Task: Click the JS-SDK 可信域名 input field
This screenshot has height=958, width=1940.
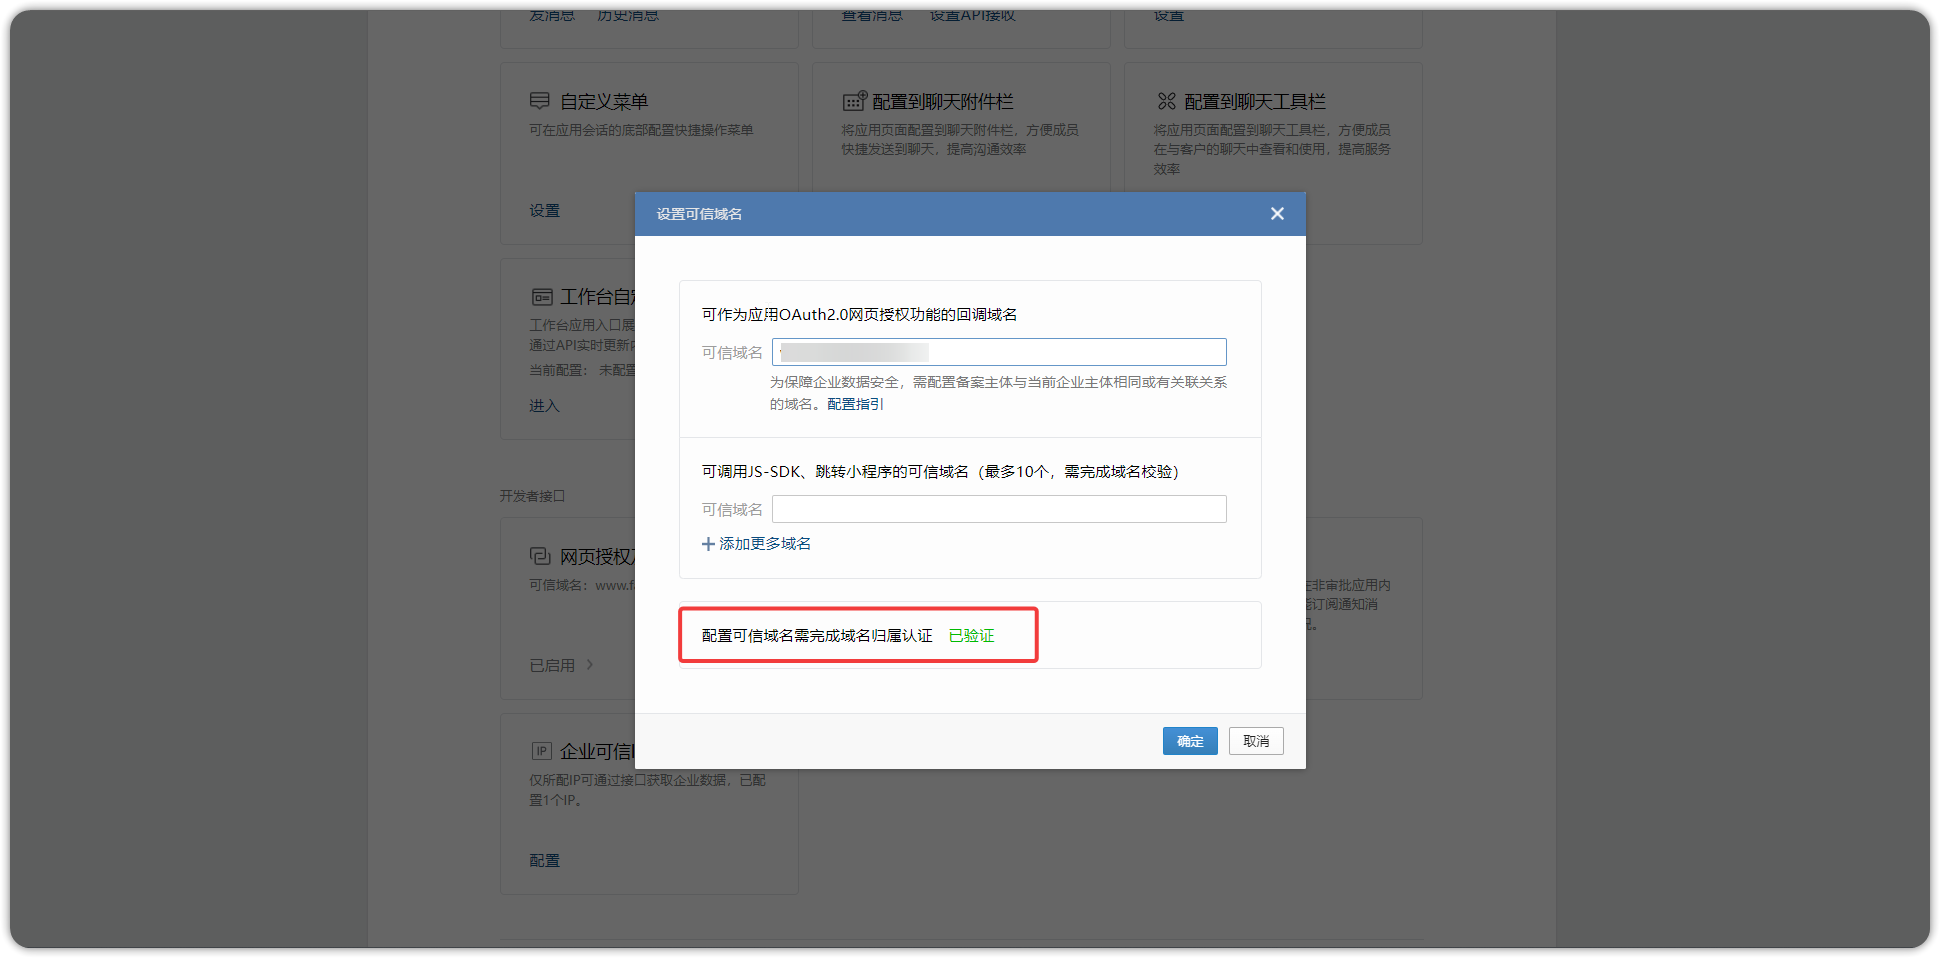Action: coord(999,509)
